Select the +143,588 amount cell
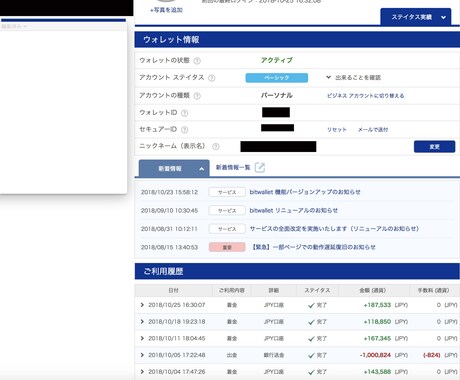Screen dimensions: 460x380 [377, 372]
